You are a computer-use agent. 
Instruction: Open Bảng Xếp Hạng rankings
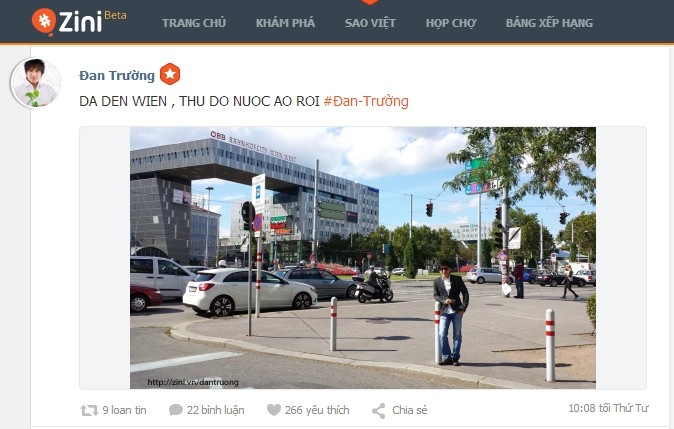tap(549, 23)
